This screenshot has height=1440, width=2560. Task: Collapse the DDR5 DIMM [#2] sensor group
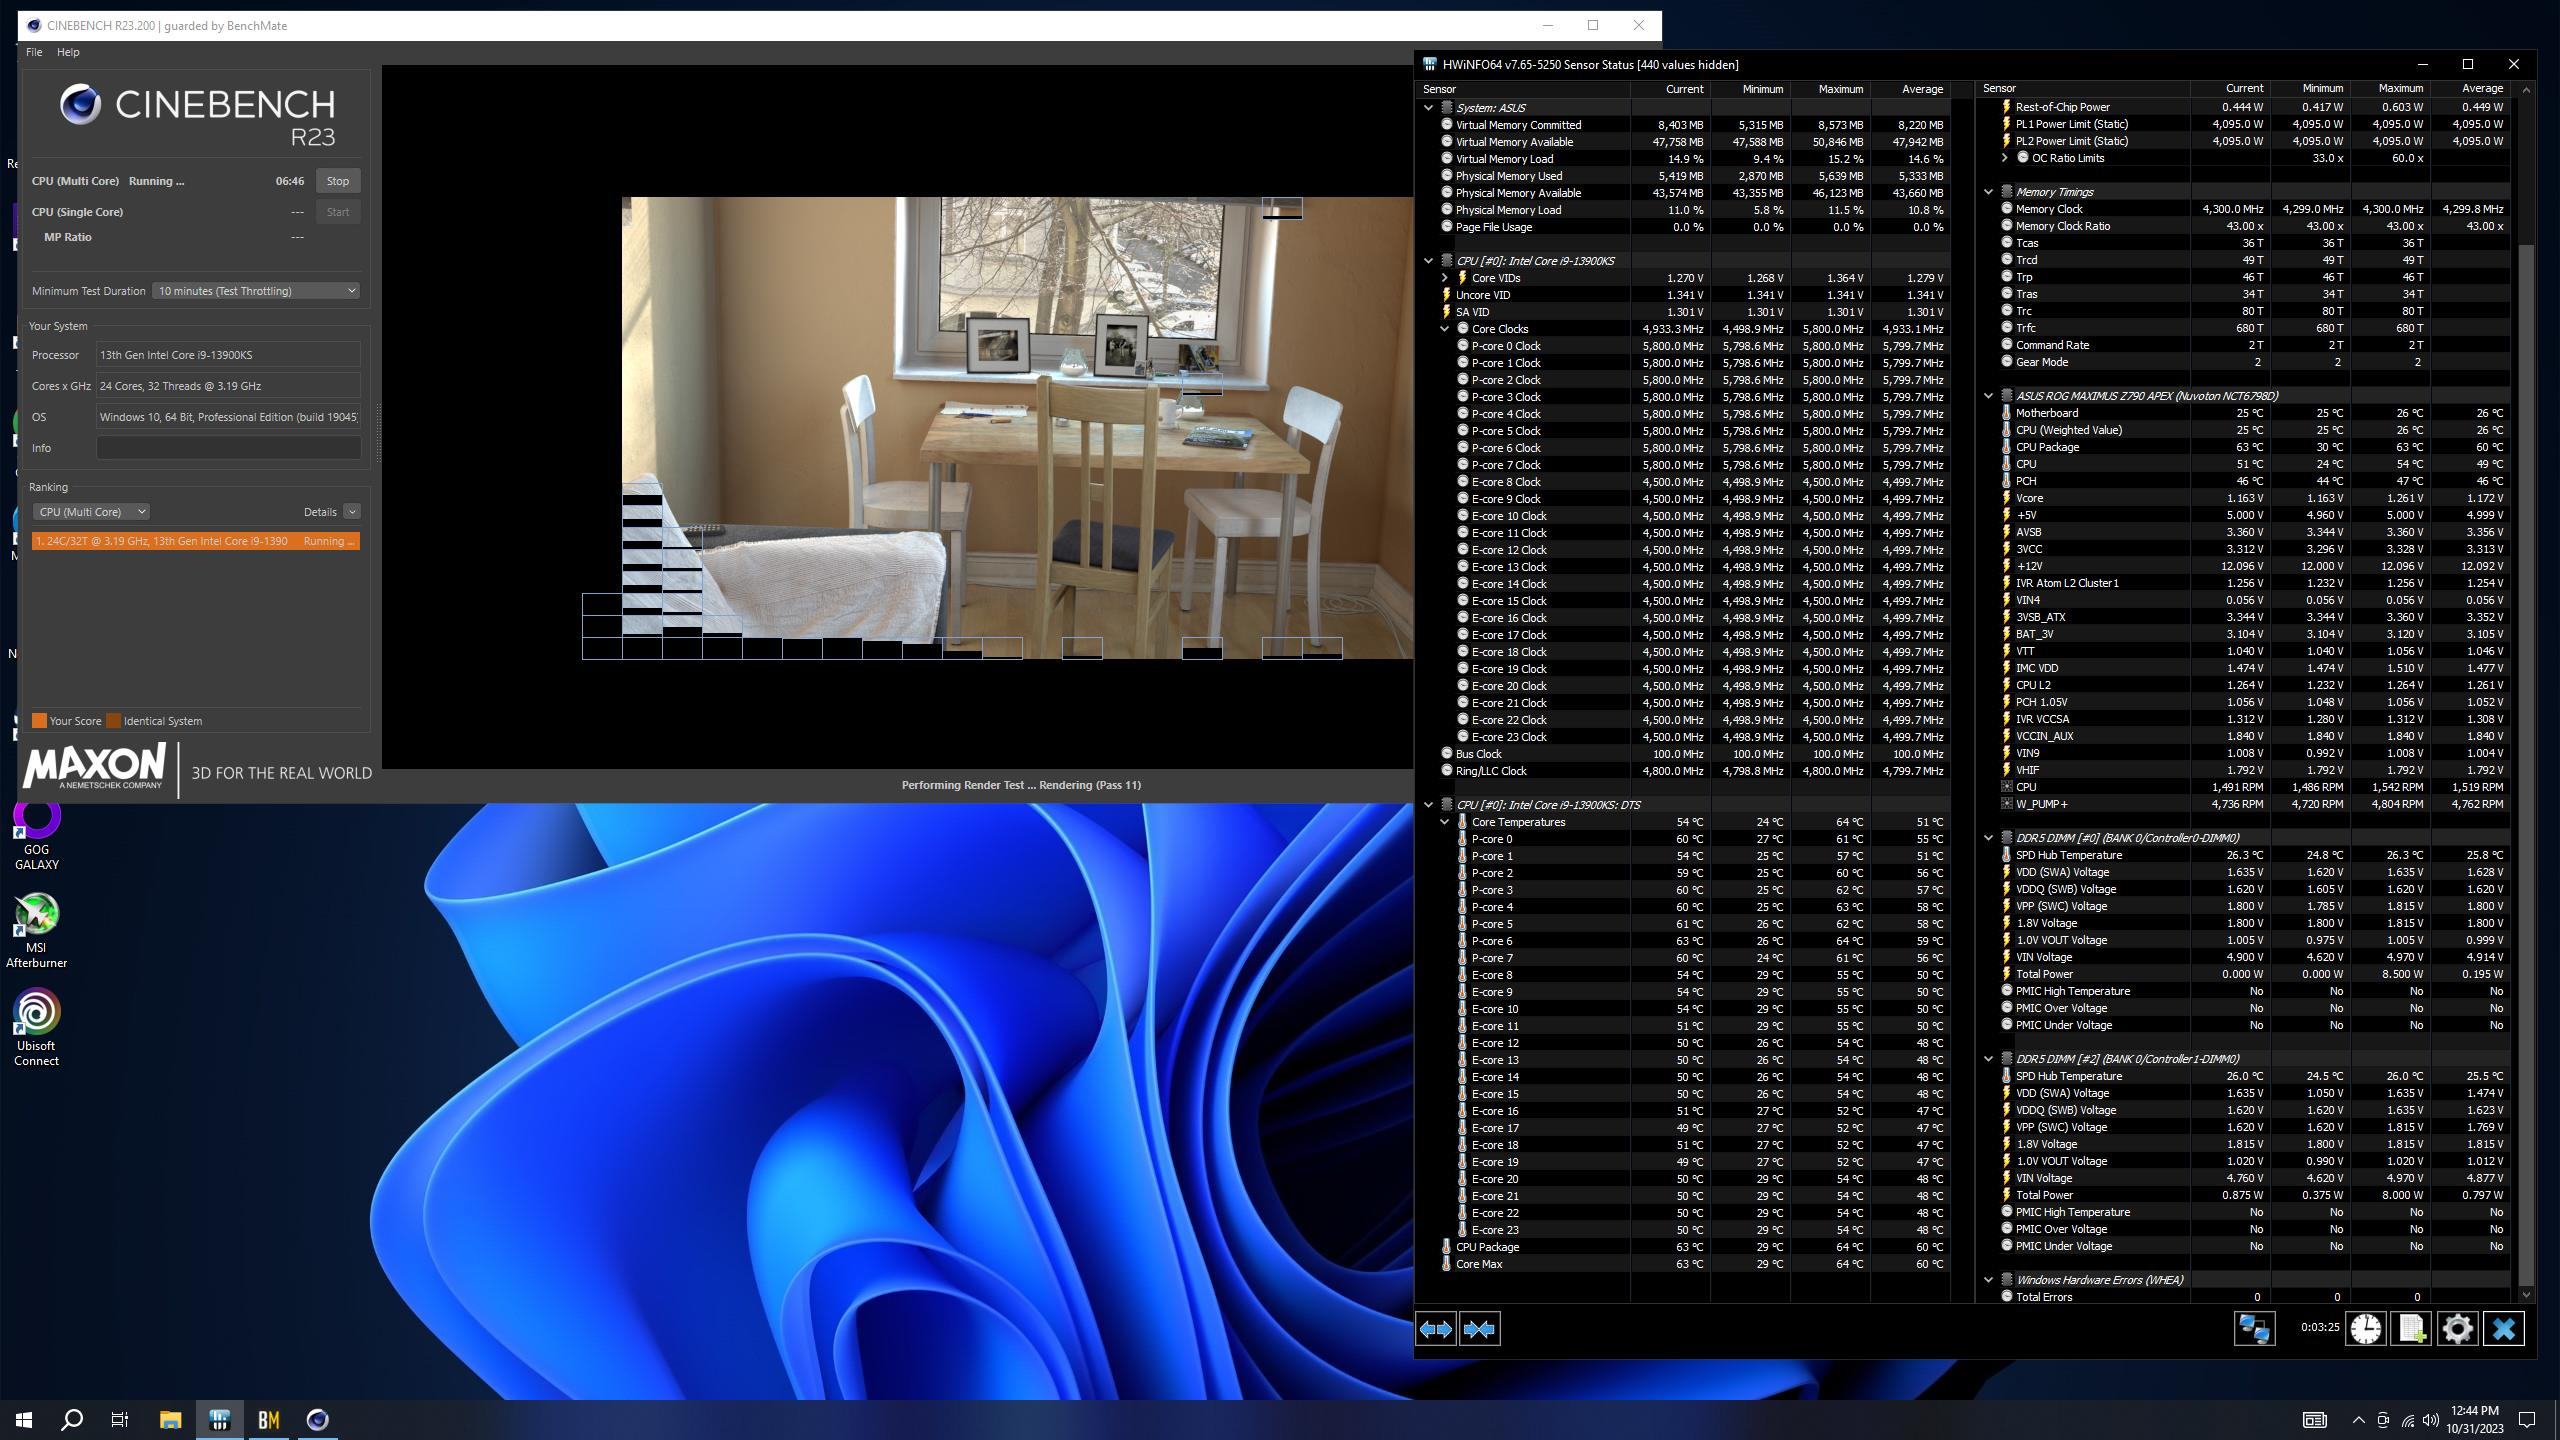tap(1988, 1059)
